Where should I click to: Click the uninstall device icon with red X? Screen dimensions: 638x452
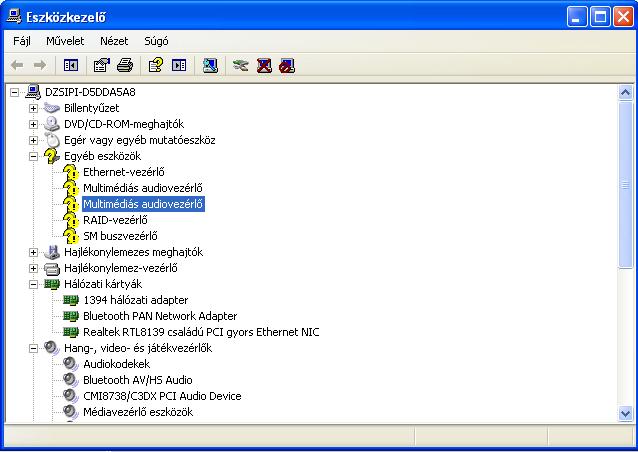coord(264,65)
